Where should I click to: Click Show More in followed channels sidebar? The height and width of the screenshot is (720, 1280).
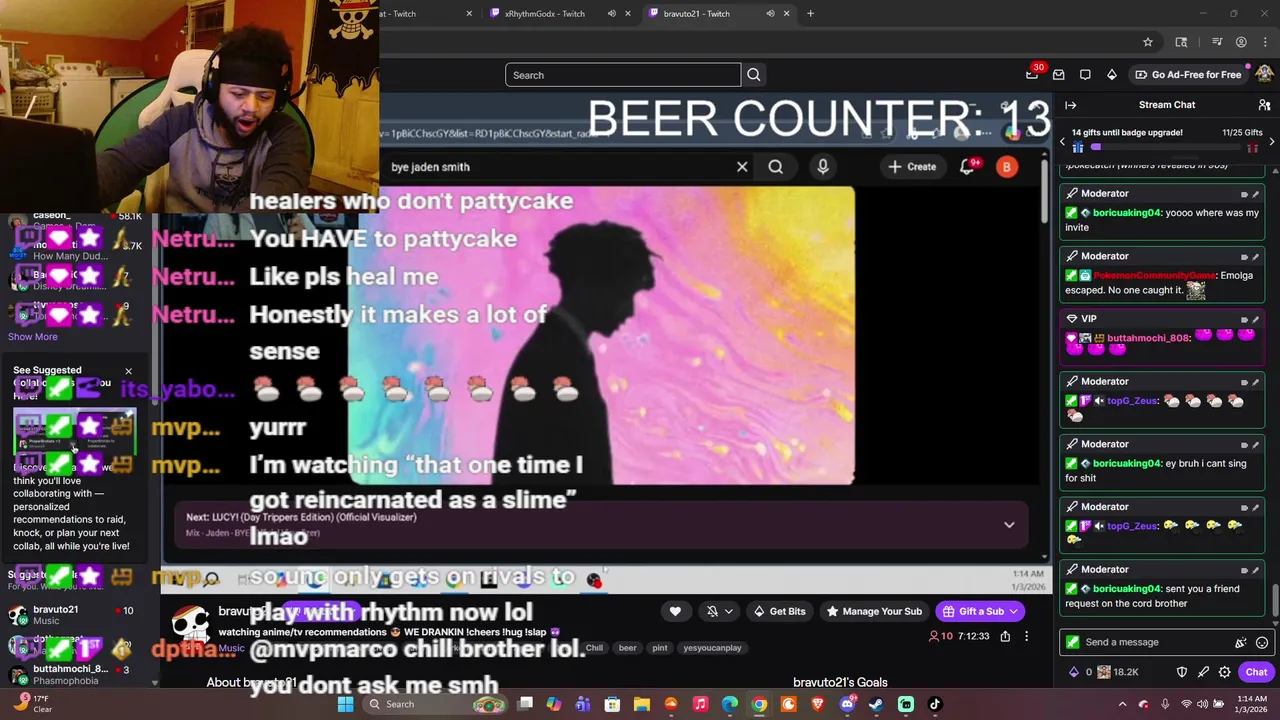[x=33, y=337]
